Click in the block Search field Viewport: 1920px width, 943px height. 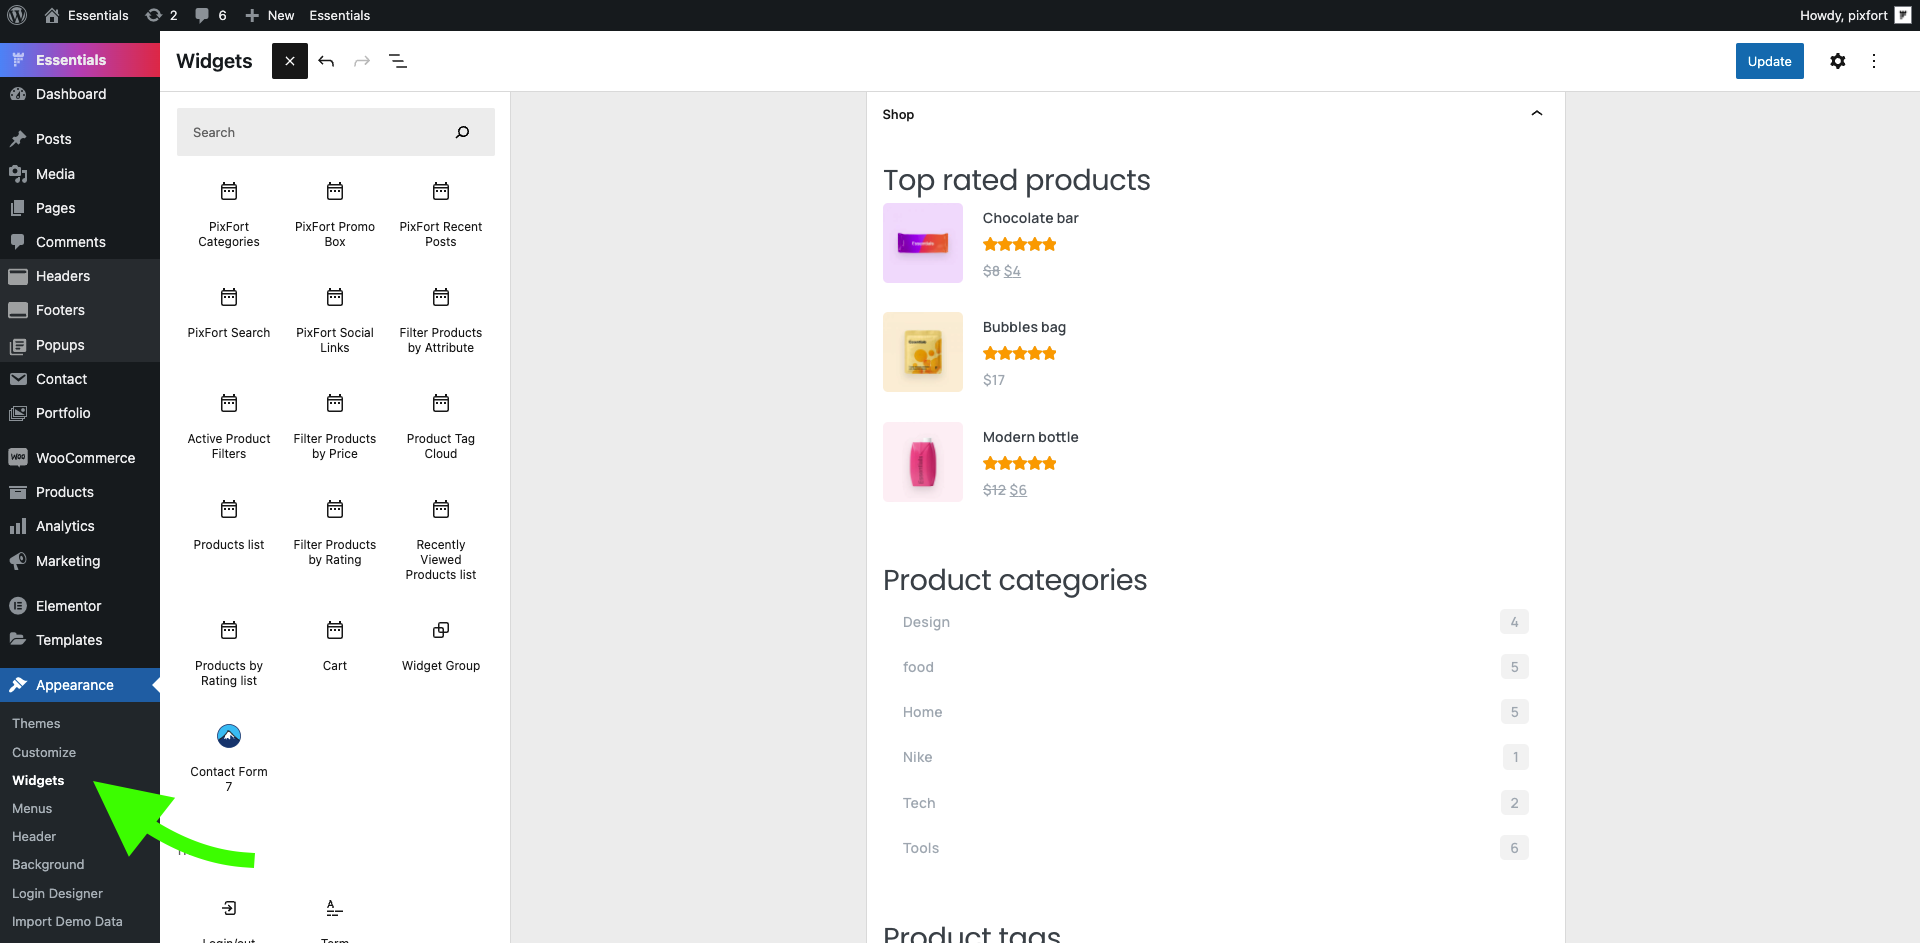coord(320,132)
